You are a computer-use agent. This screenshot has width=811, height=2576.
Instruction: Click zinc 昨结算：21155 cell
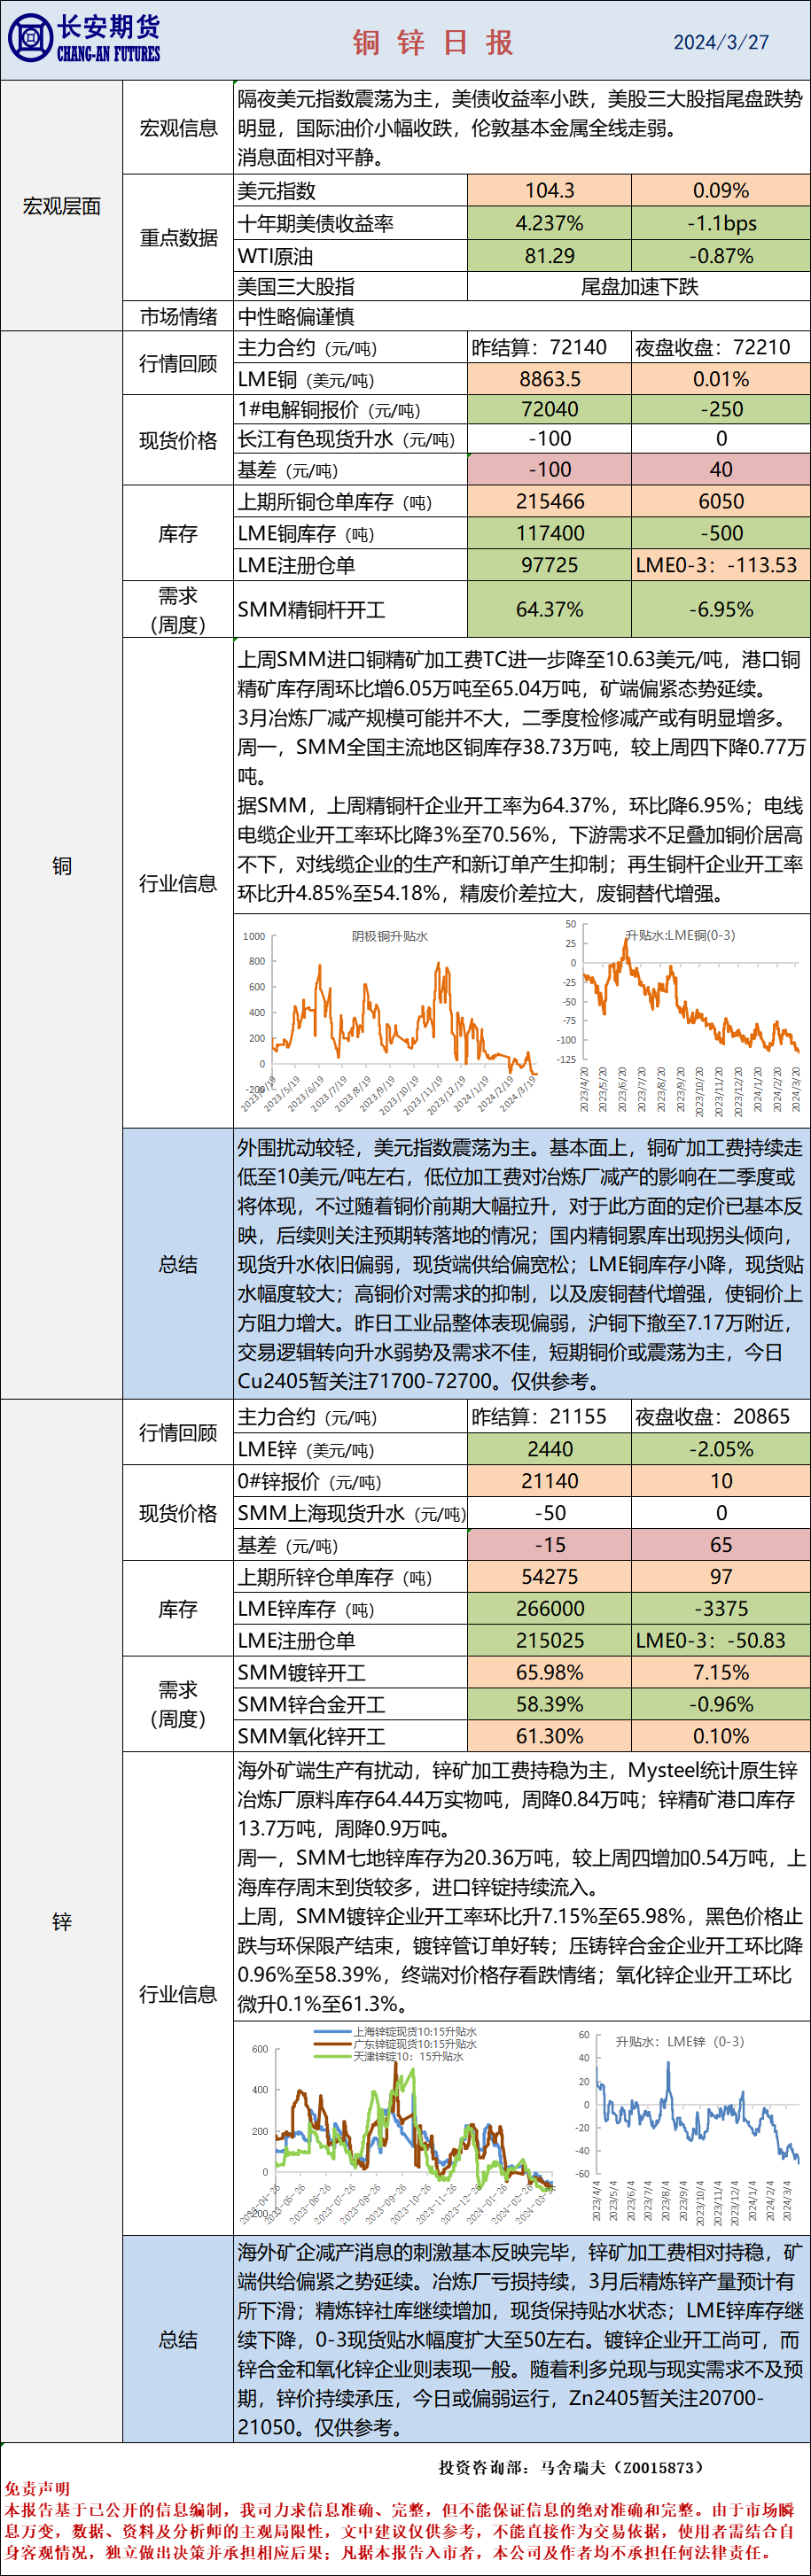coord(549,1416)
